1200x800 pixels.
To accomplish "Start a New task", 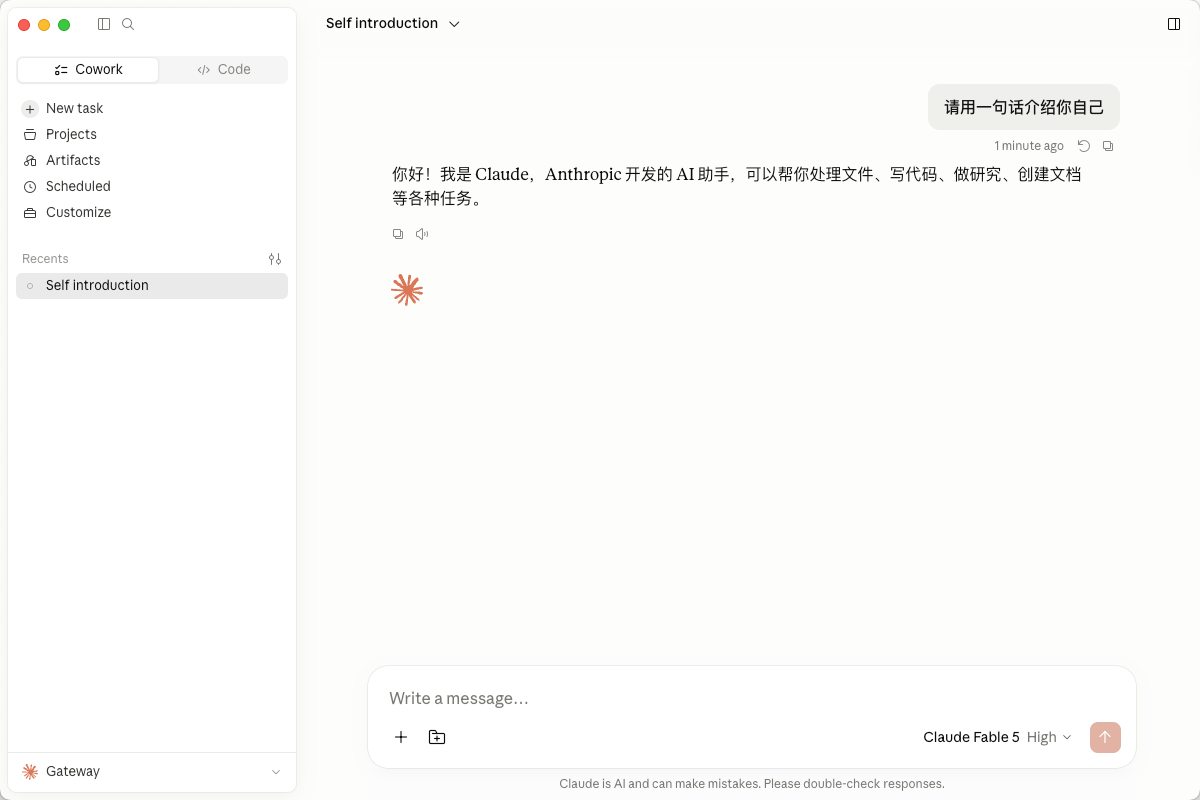I will (152, 108).
